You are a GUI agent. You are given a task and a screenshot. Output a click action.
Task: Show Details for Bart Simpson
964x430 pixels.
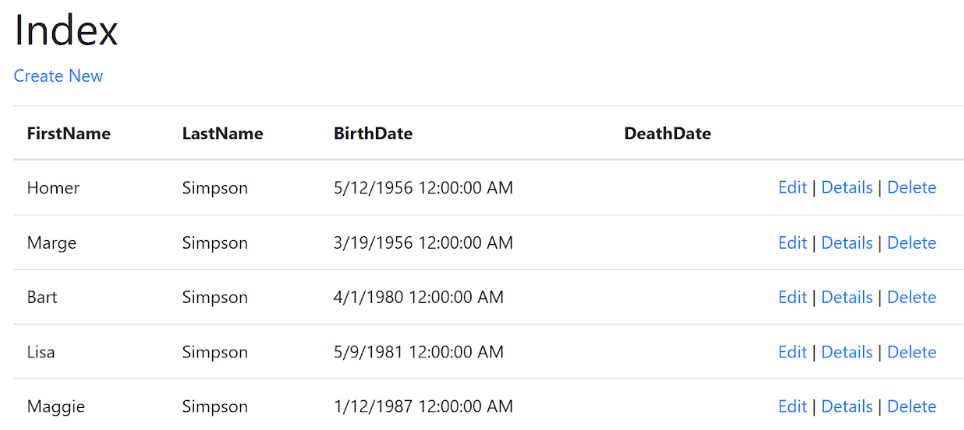click(846, 297)
